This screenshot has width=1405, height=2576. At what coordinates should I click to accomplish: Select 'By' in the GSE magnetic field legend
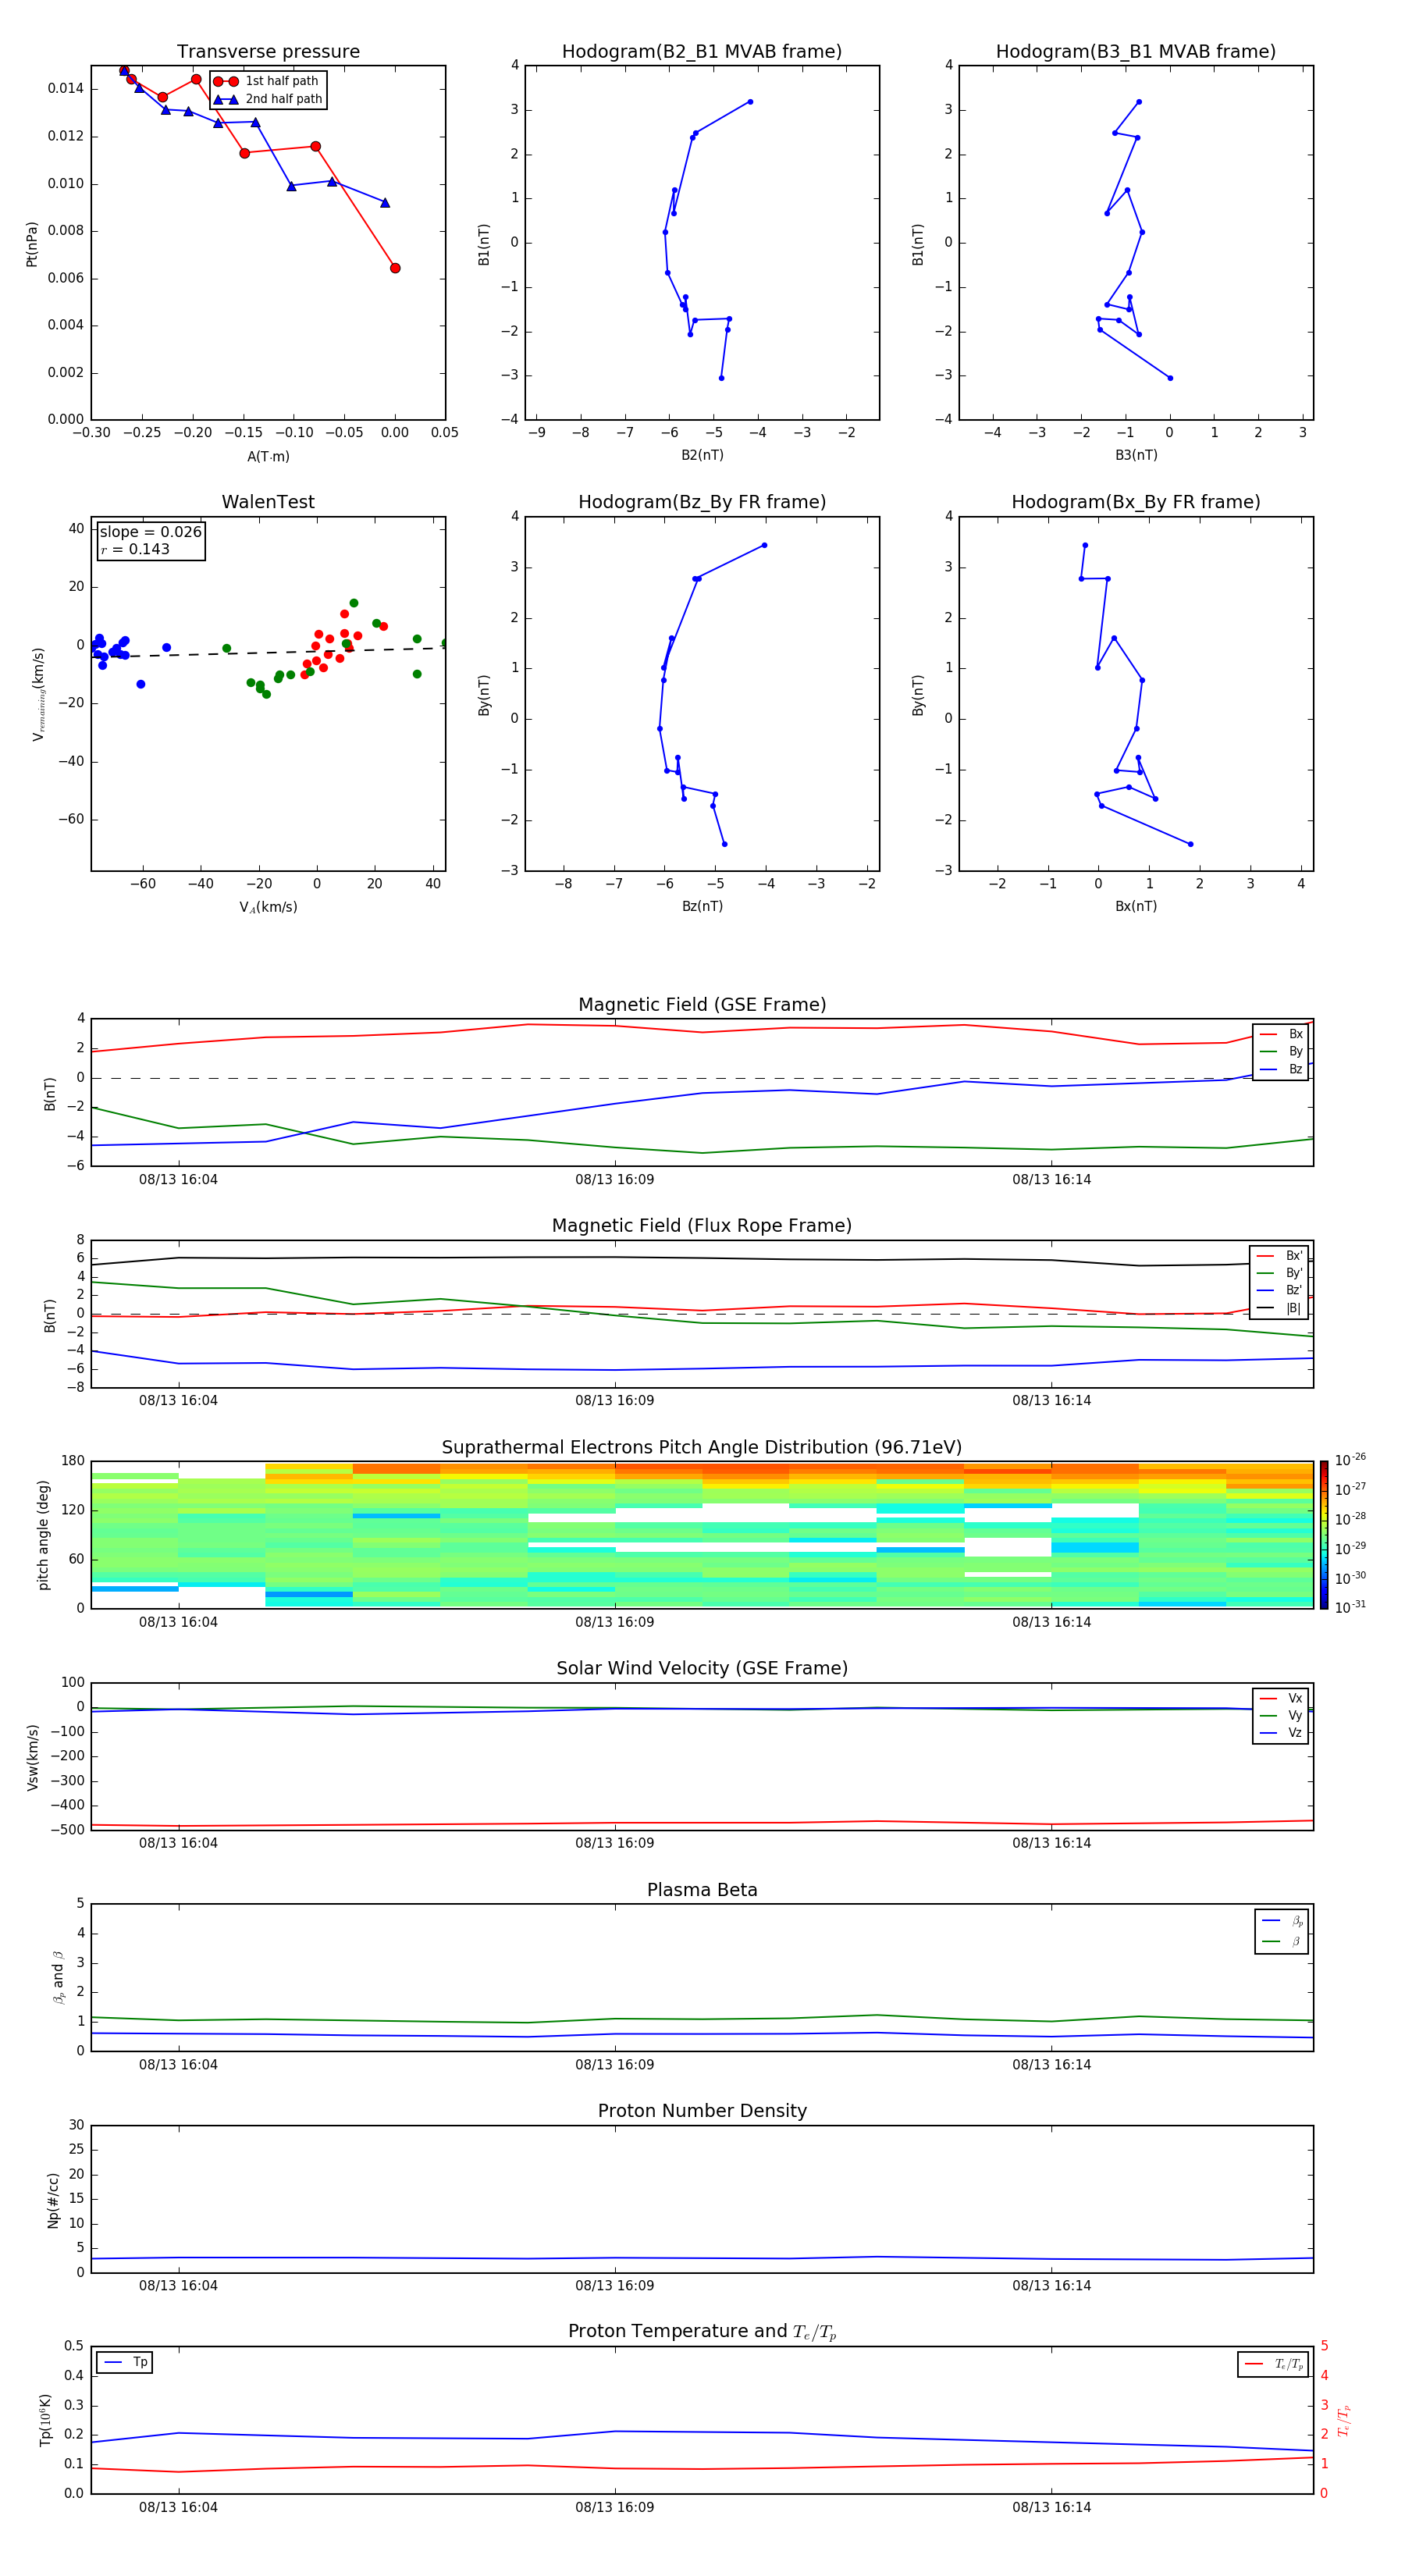(1281, 1051)
